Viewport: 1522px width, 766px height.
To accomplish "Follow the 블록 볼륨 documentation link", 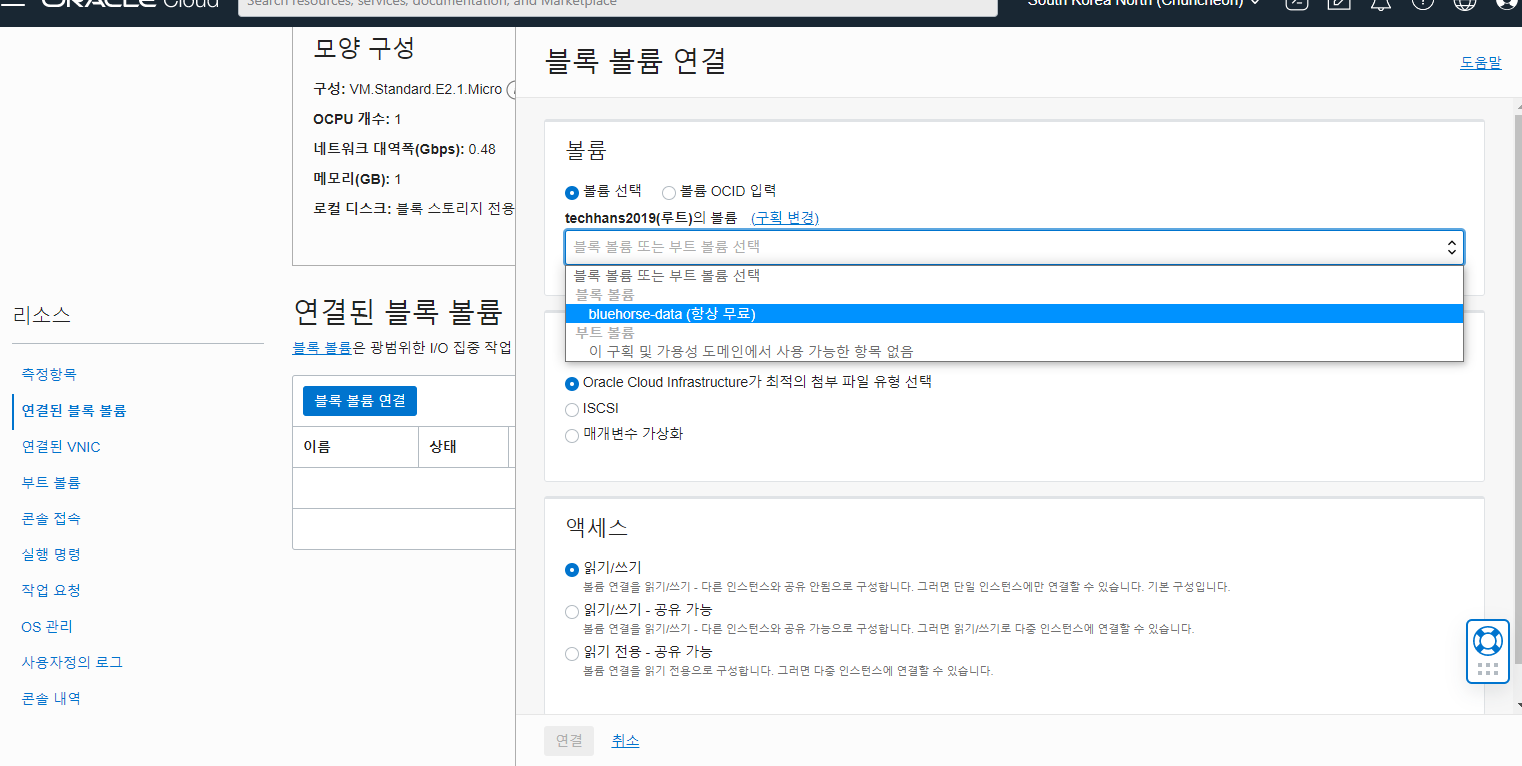I will [322, 347].
